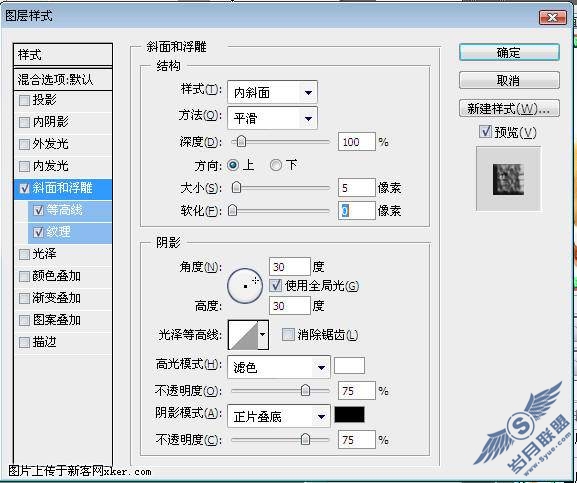This screenshot has height=483, width=577.
Task: Select the 下 direction radio button
Action: click(276, 165)
